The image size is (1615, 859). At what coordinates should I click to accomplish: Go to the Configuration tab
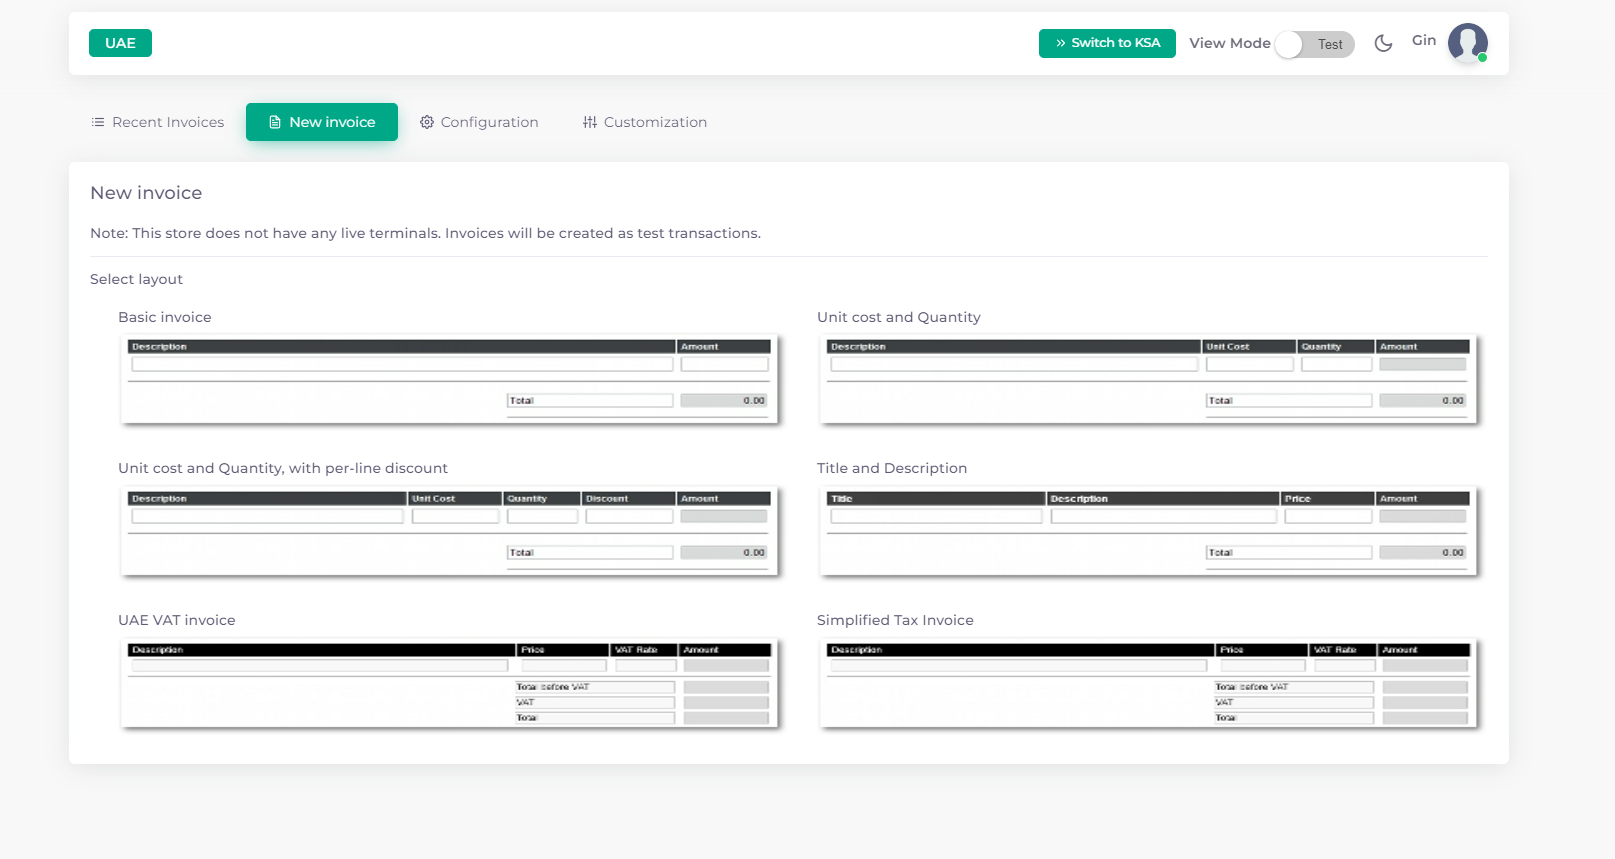[x=479, y=122]
